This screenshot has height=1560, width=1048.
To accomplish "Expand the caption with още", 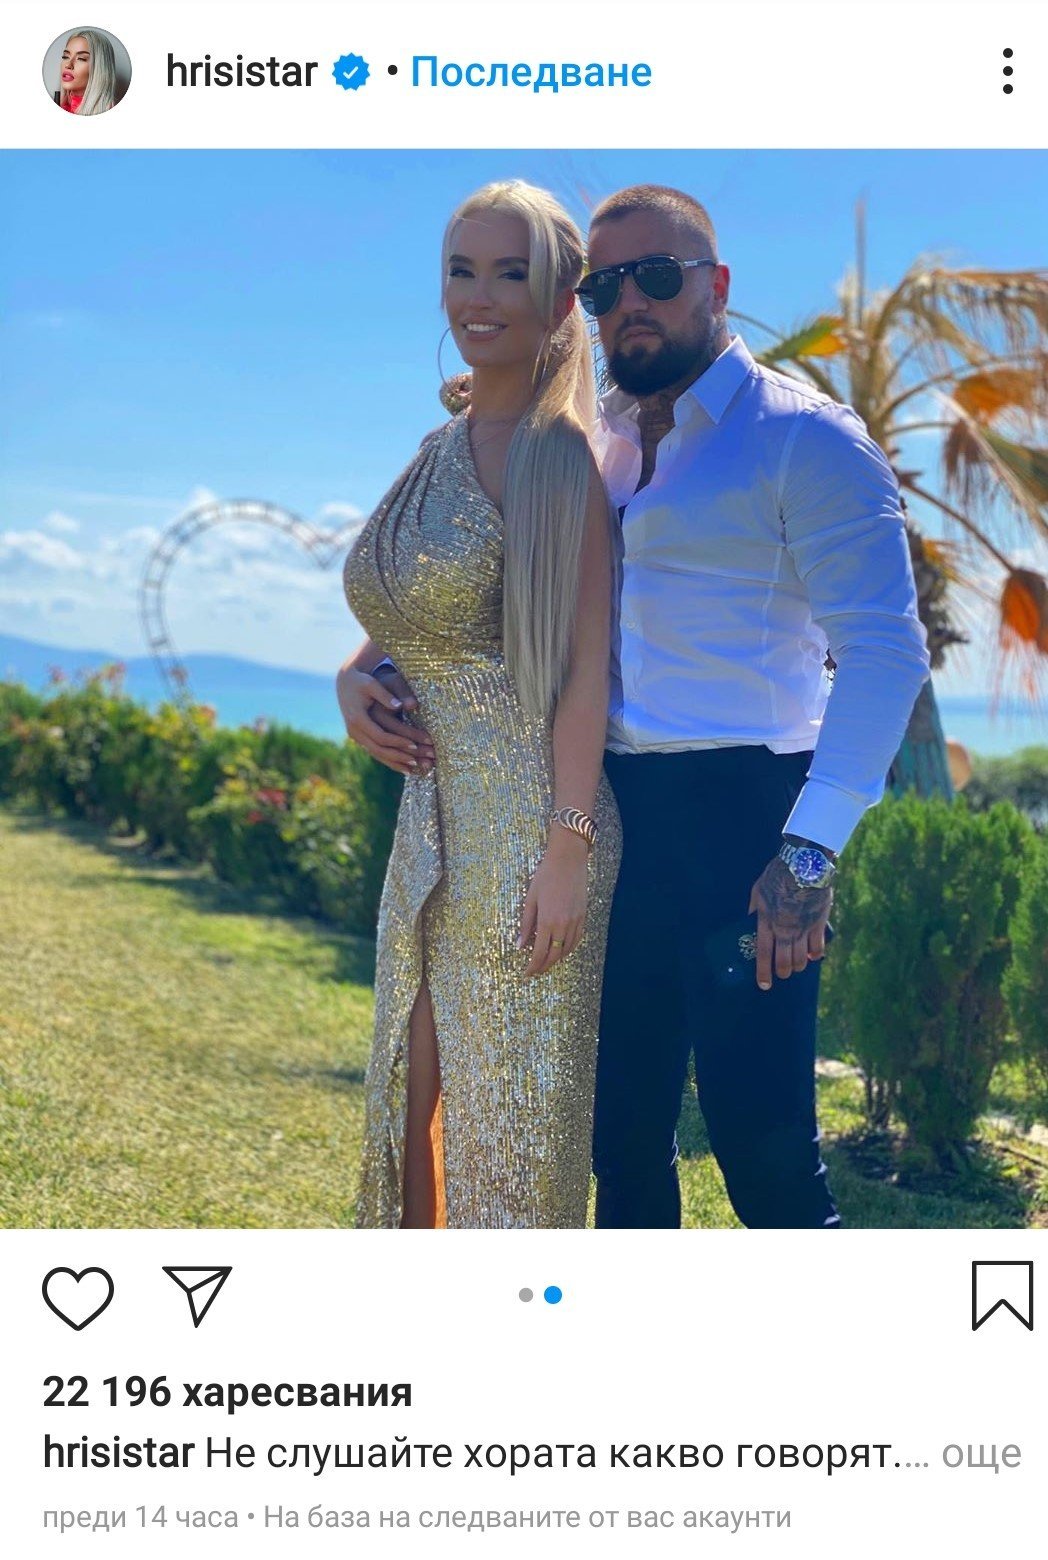I will [982, 1453].
